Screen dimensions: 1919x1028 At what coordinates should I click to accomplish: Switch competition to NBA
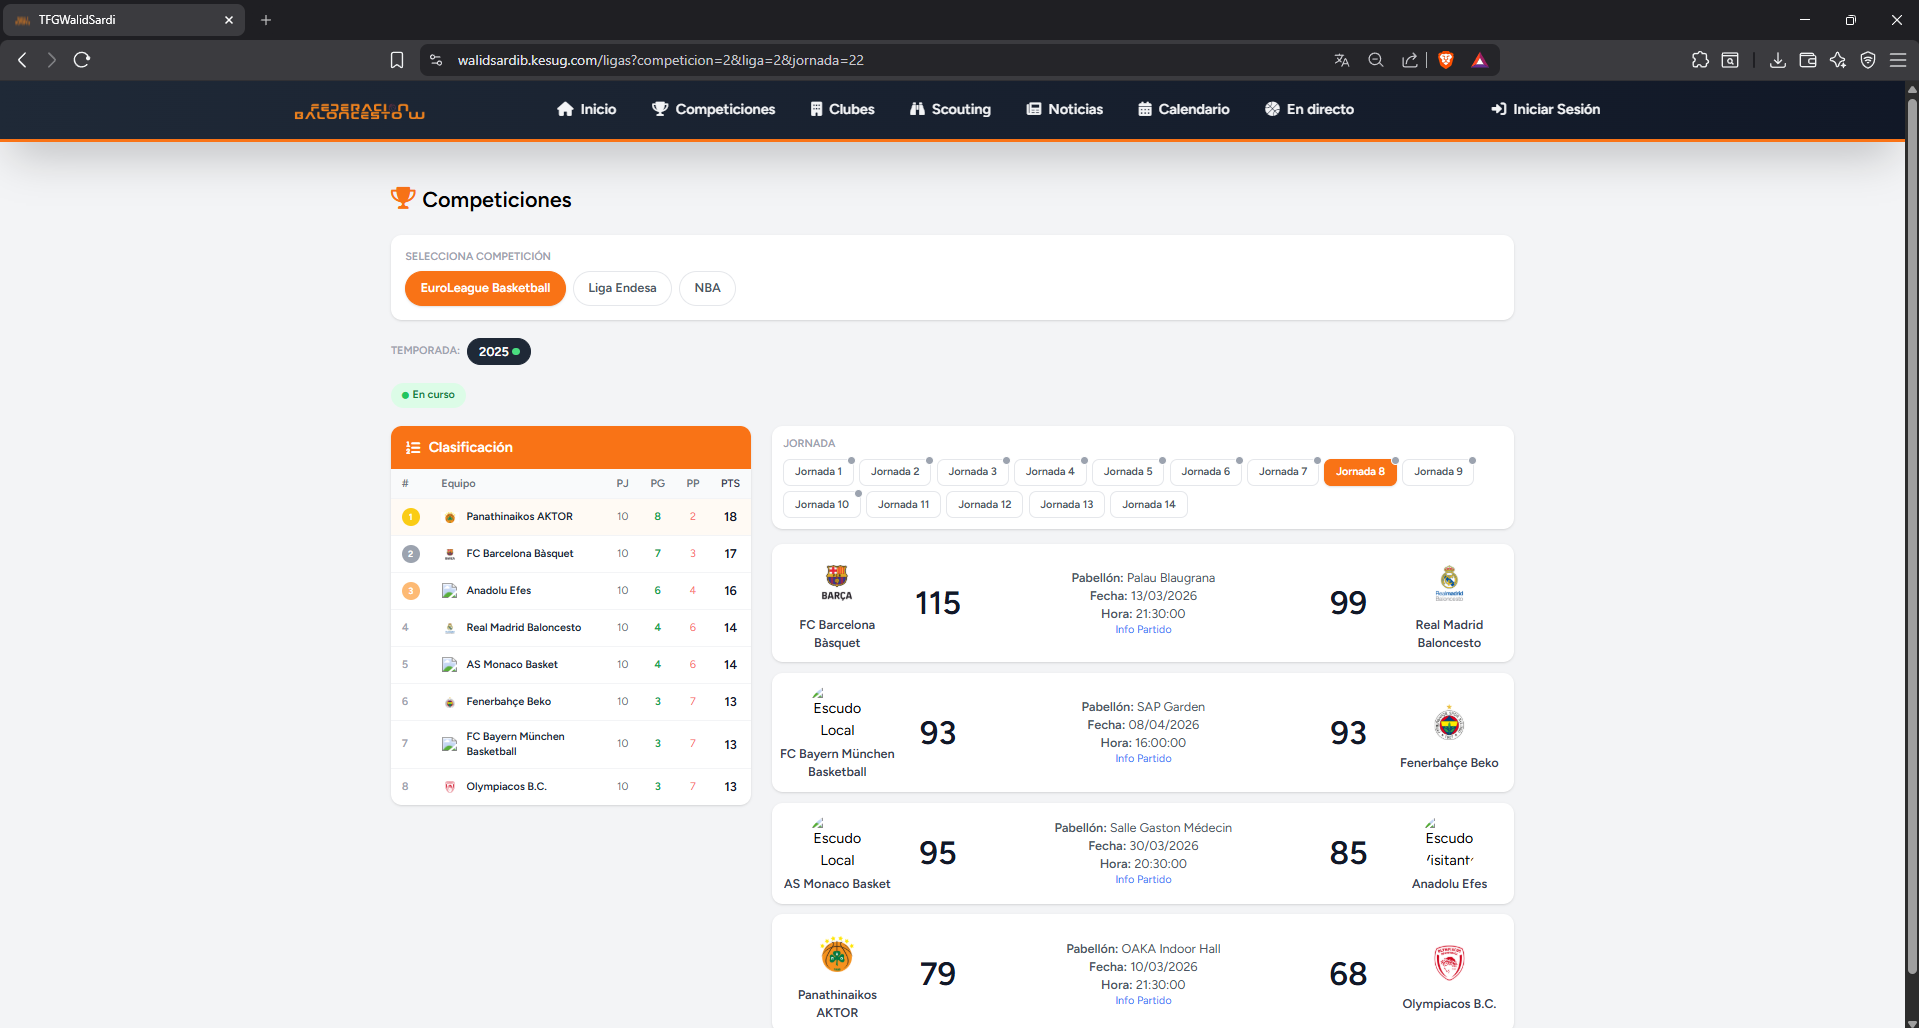707,288
